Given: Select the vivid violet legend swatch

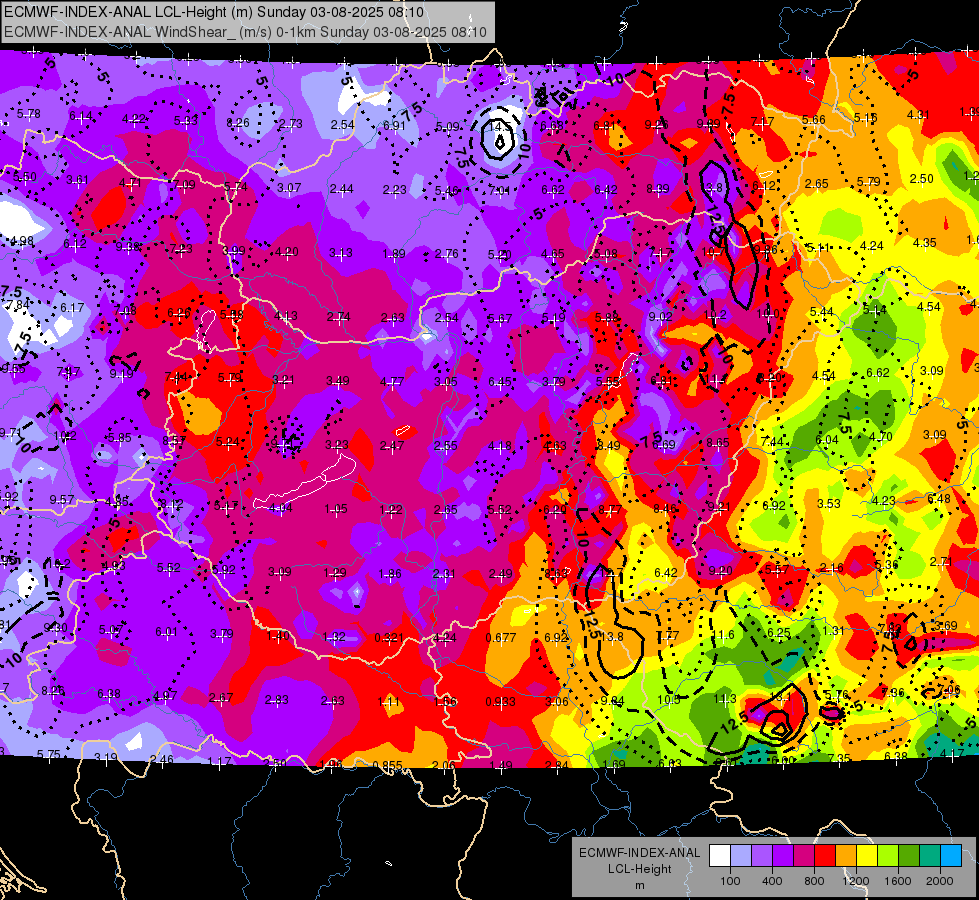Looking at the screenshot, I should (782, 856).
